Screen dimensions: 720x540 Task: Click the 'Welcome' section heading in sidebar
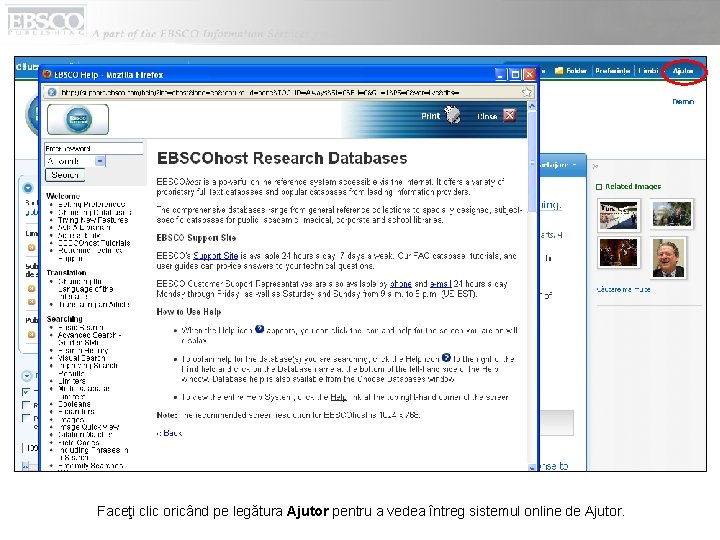tap(63, 196)
